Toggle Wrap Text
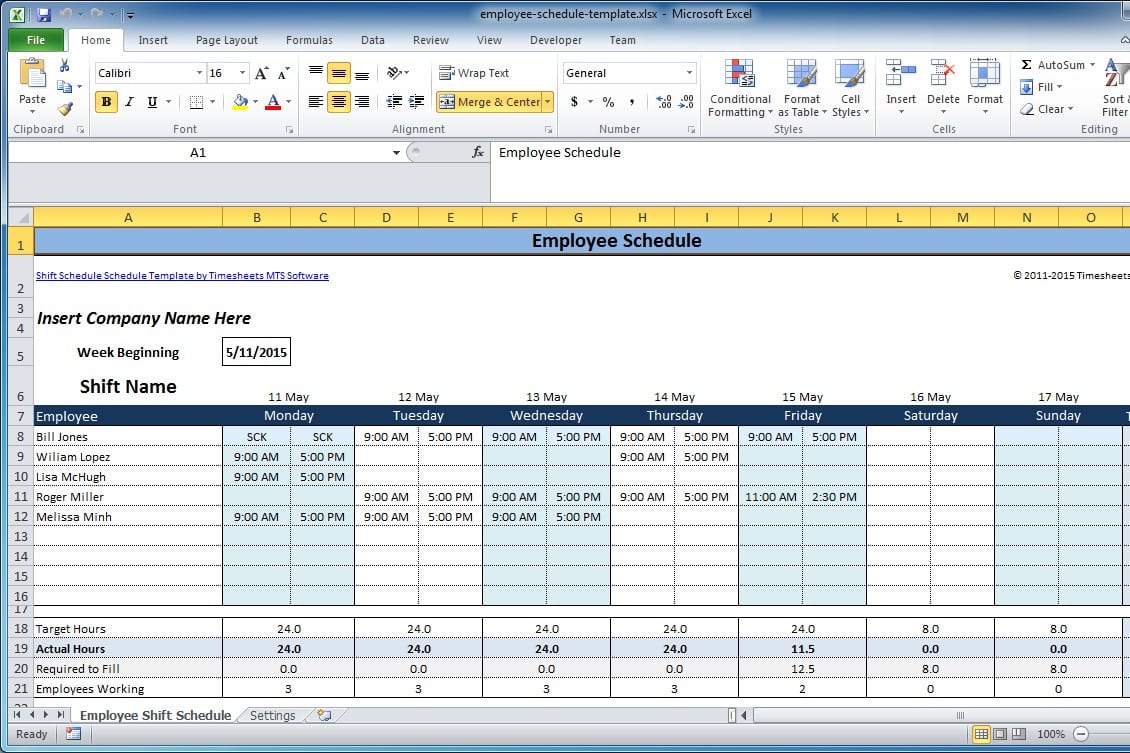The image size is (1130, 753). click(473, 73)
